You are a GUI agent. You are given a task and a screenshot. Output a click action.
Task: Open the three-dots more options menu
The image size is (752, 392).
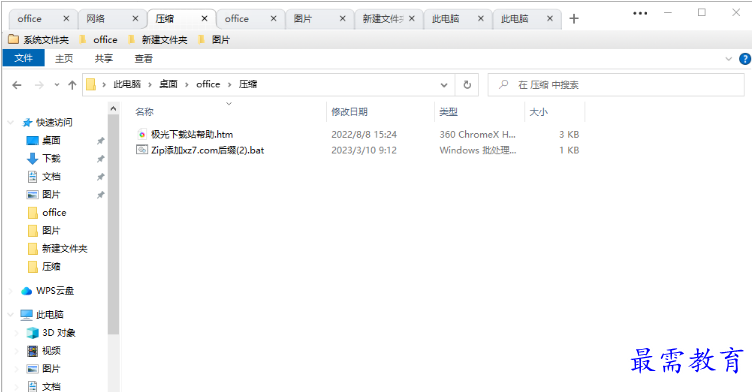640,13
